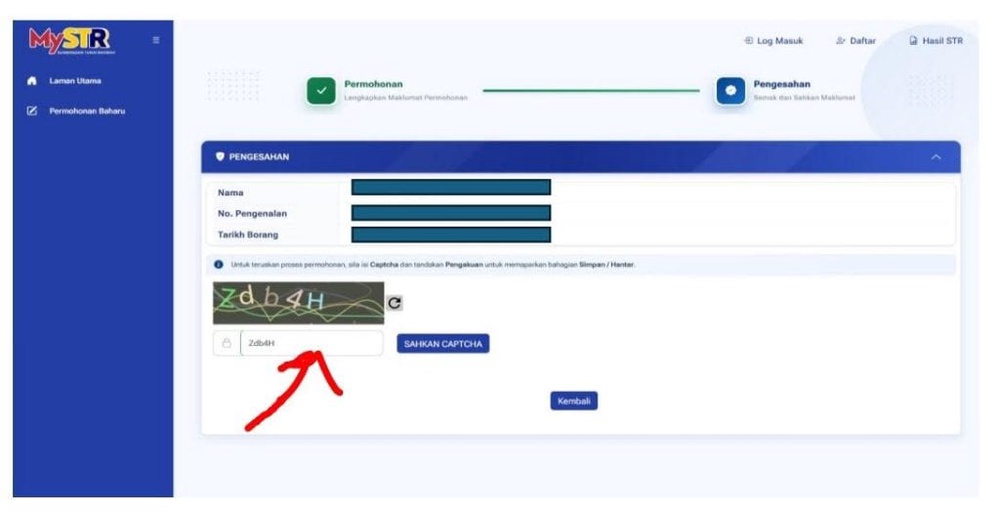This screenshot has width=1000, height=513.
Task: Click the MySTR logo
Action: coord(71,41)
